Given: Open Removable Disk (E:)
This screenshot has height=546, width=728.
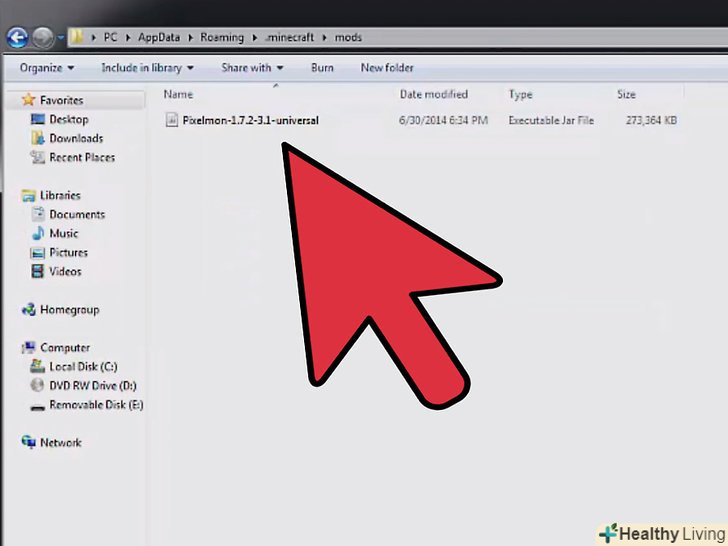Looking at the screenshot, I should point(97,405).
